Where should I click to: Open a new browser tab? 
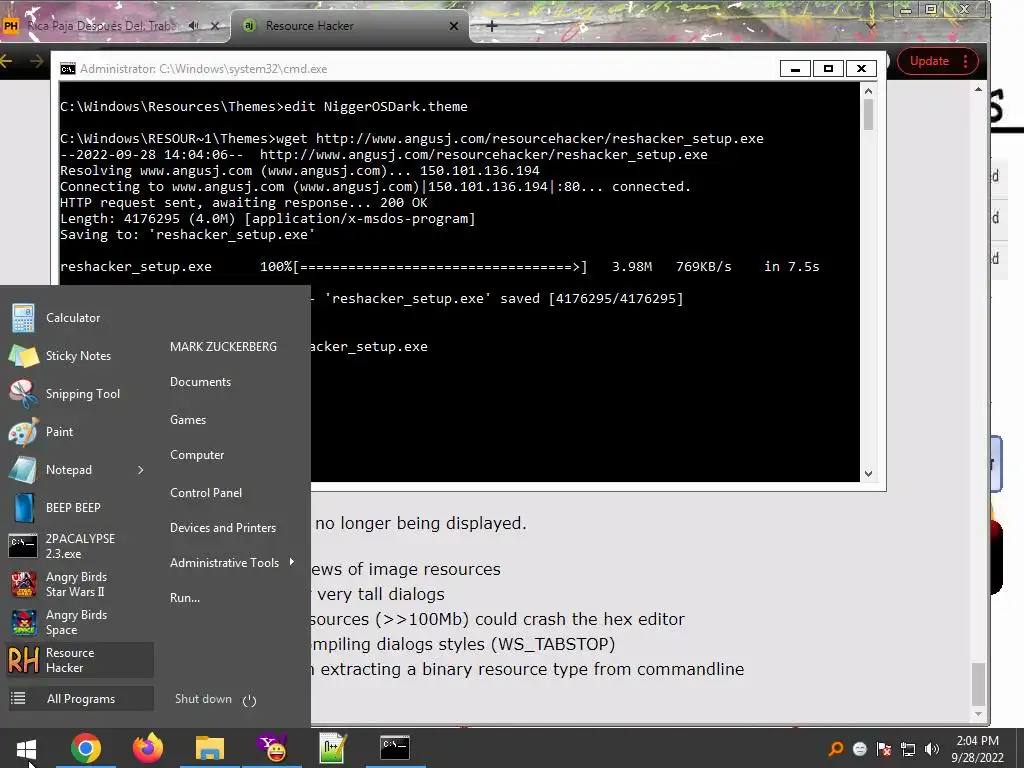492,26
